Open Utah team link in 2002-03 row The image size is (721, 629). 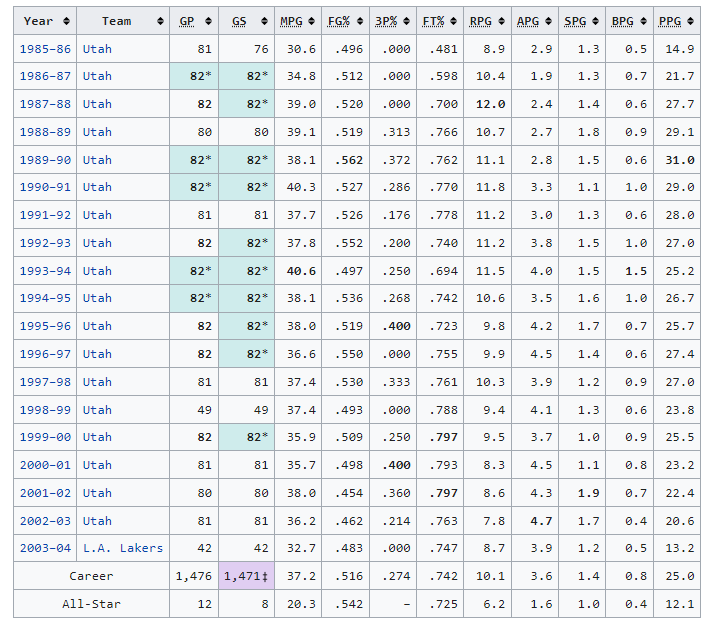[x=97, y=521]
